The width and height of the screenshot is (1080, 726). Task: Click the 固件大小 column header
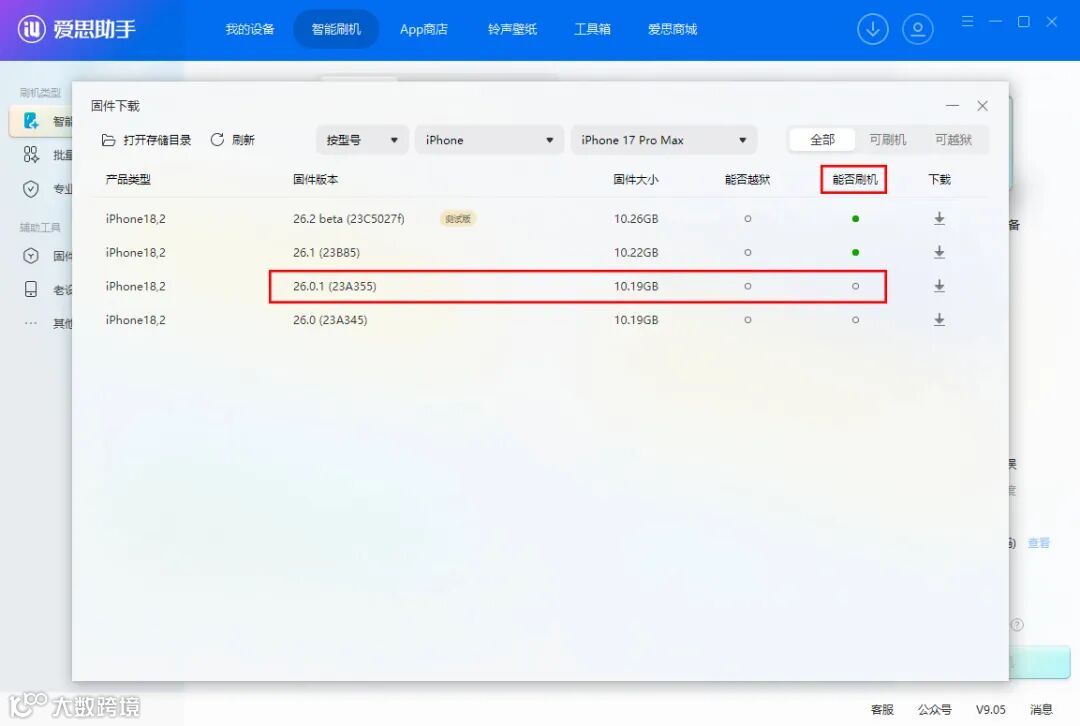point(636,179)
